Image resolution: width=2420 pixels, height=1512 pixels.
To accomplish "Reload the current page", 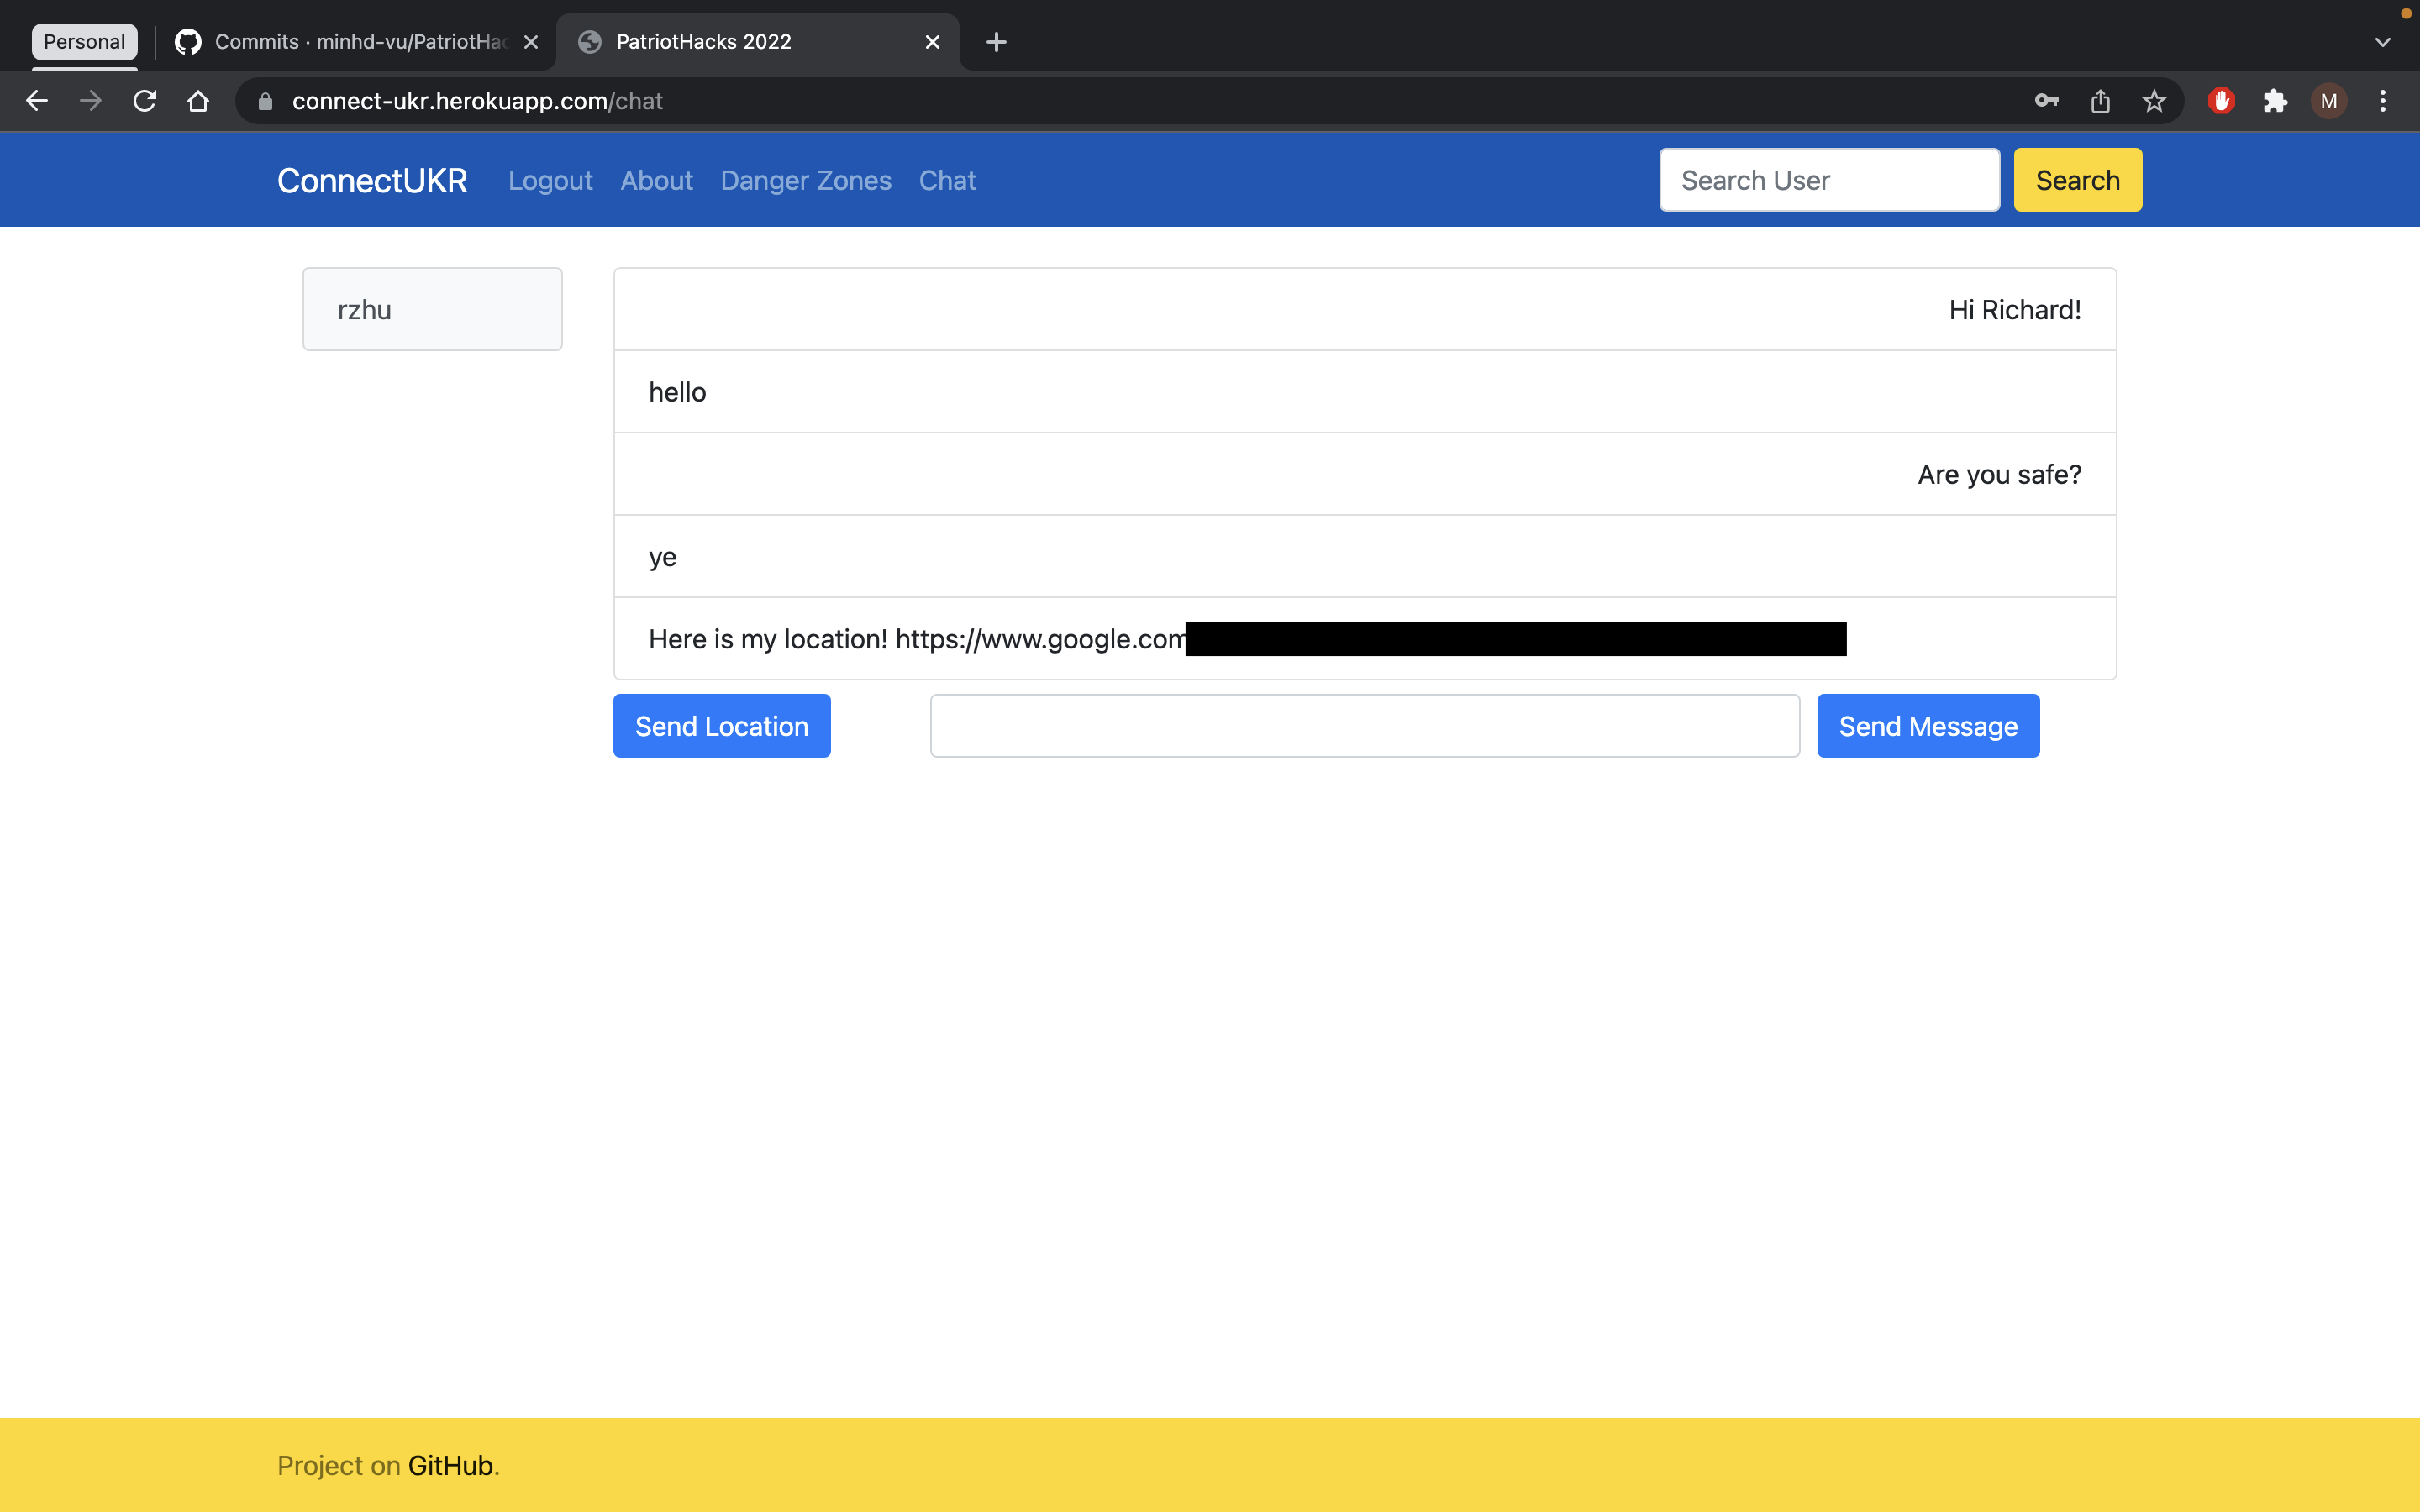I will (x=145, y=101).
